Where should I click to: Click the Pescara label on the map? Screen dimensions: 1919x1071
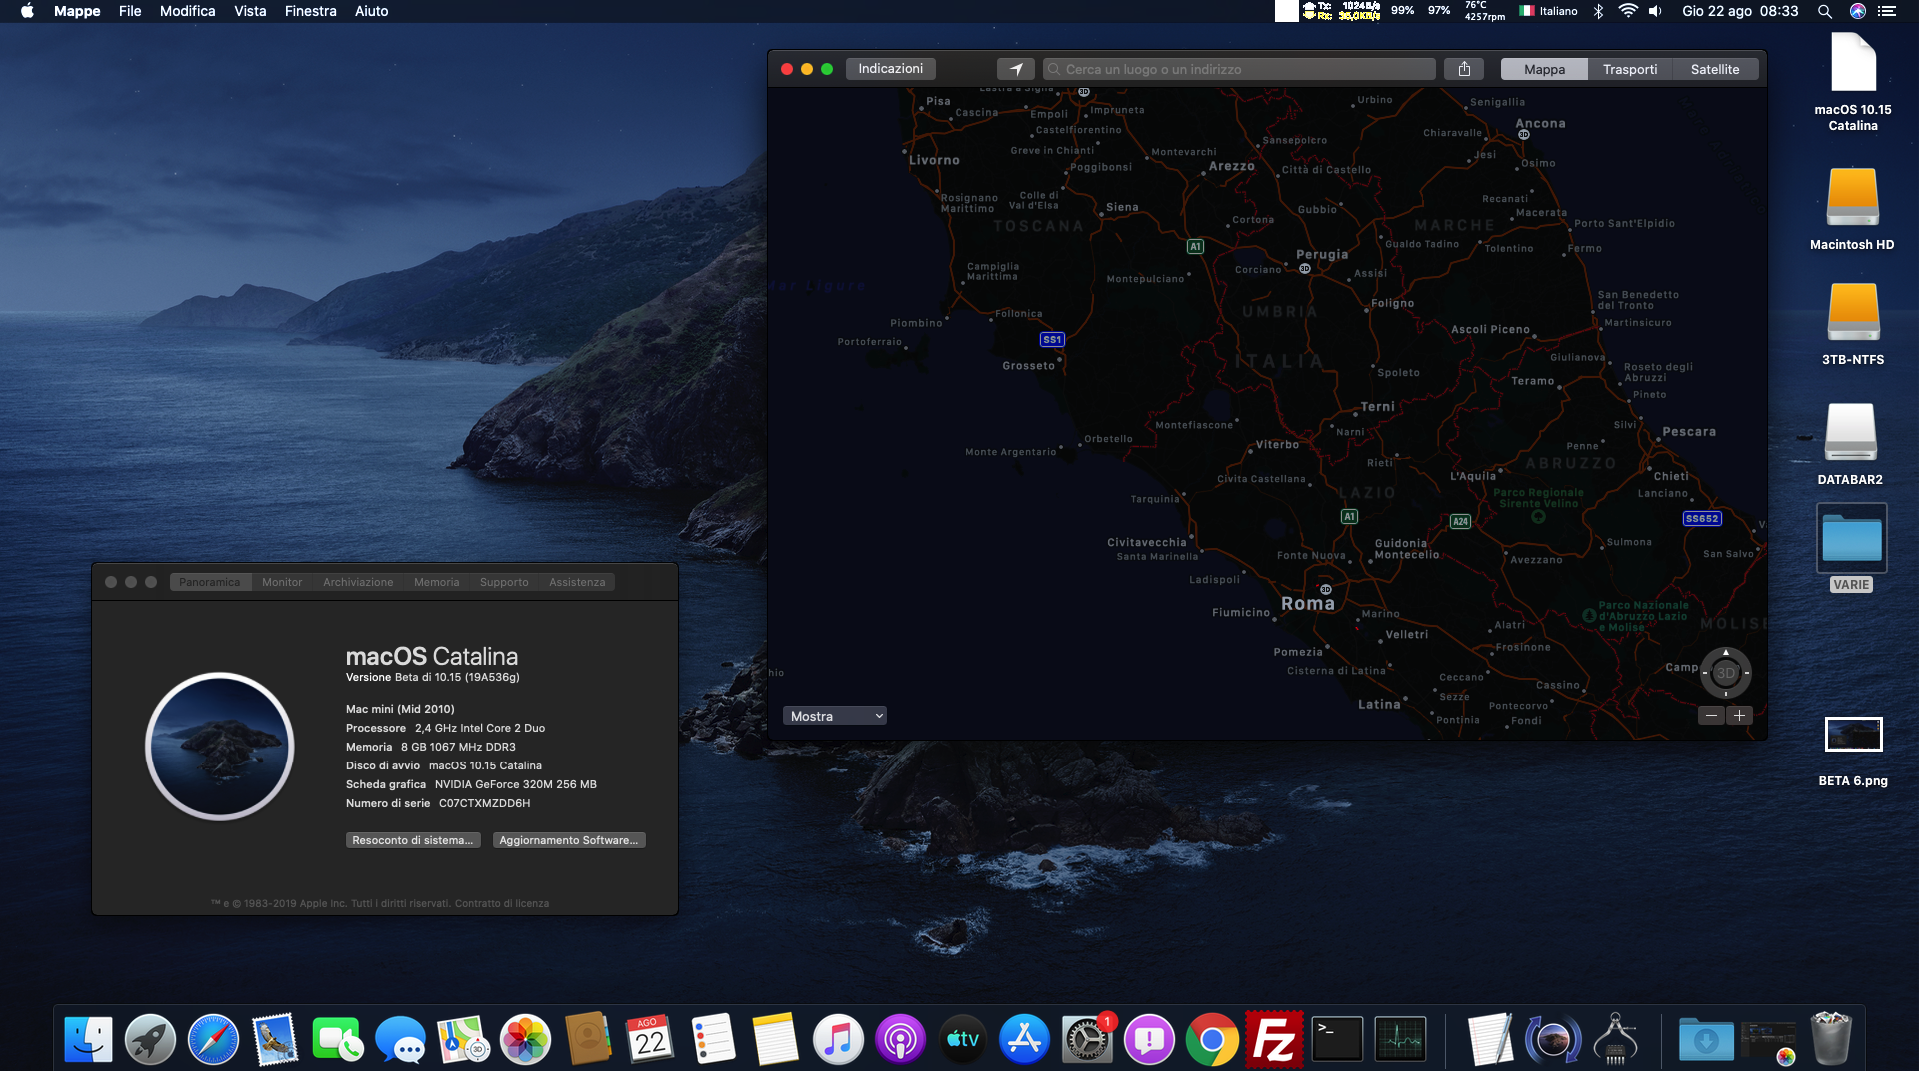point(1689,432)
